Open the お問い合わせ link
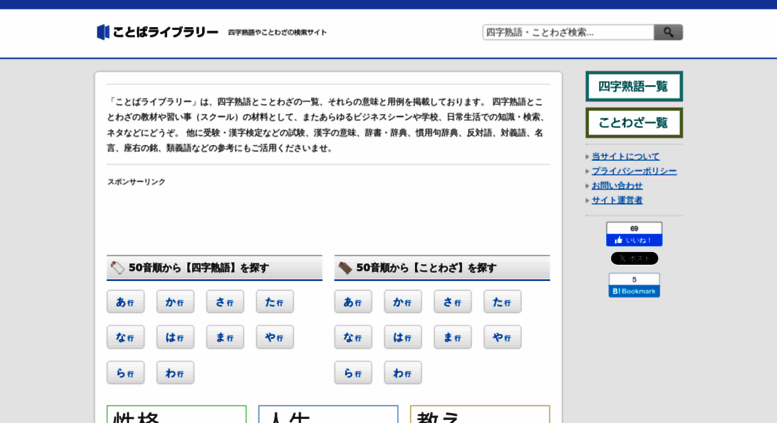 coord(617,186)
